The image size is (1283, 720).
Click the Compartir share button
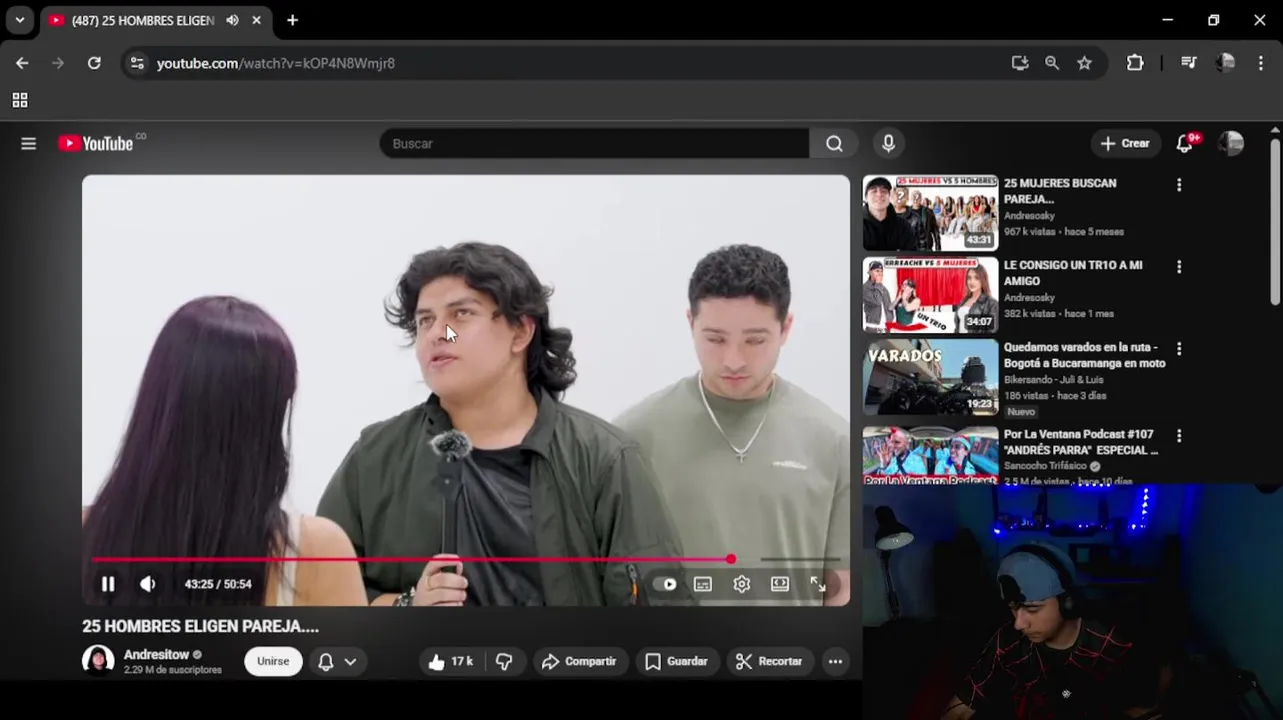579,661
